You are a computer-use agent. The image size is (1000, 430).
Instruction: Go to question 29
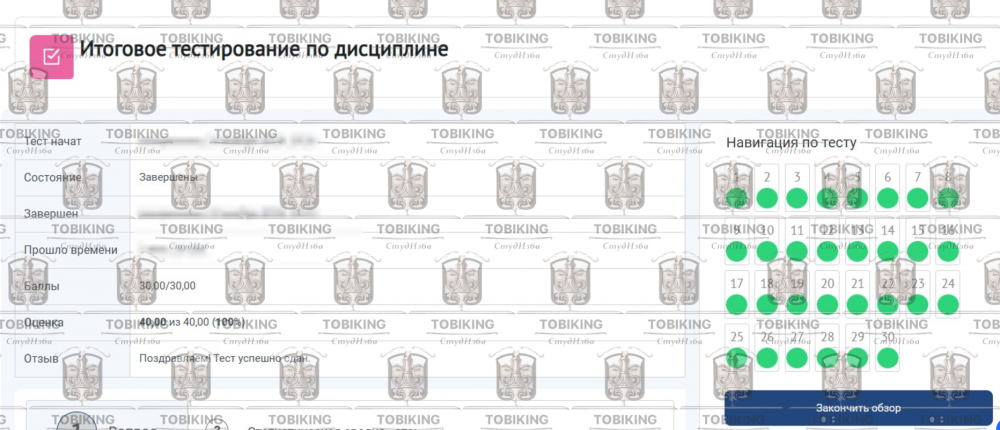point(857,346)
